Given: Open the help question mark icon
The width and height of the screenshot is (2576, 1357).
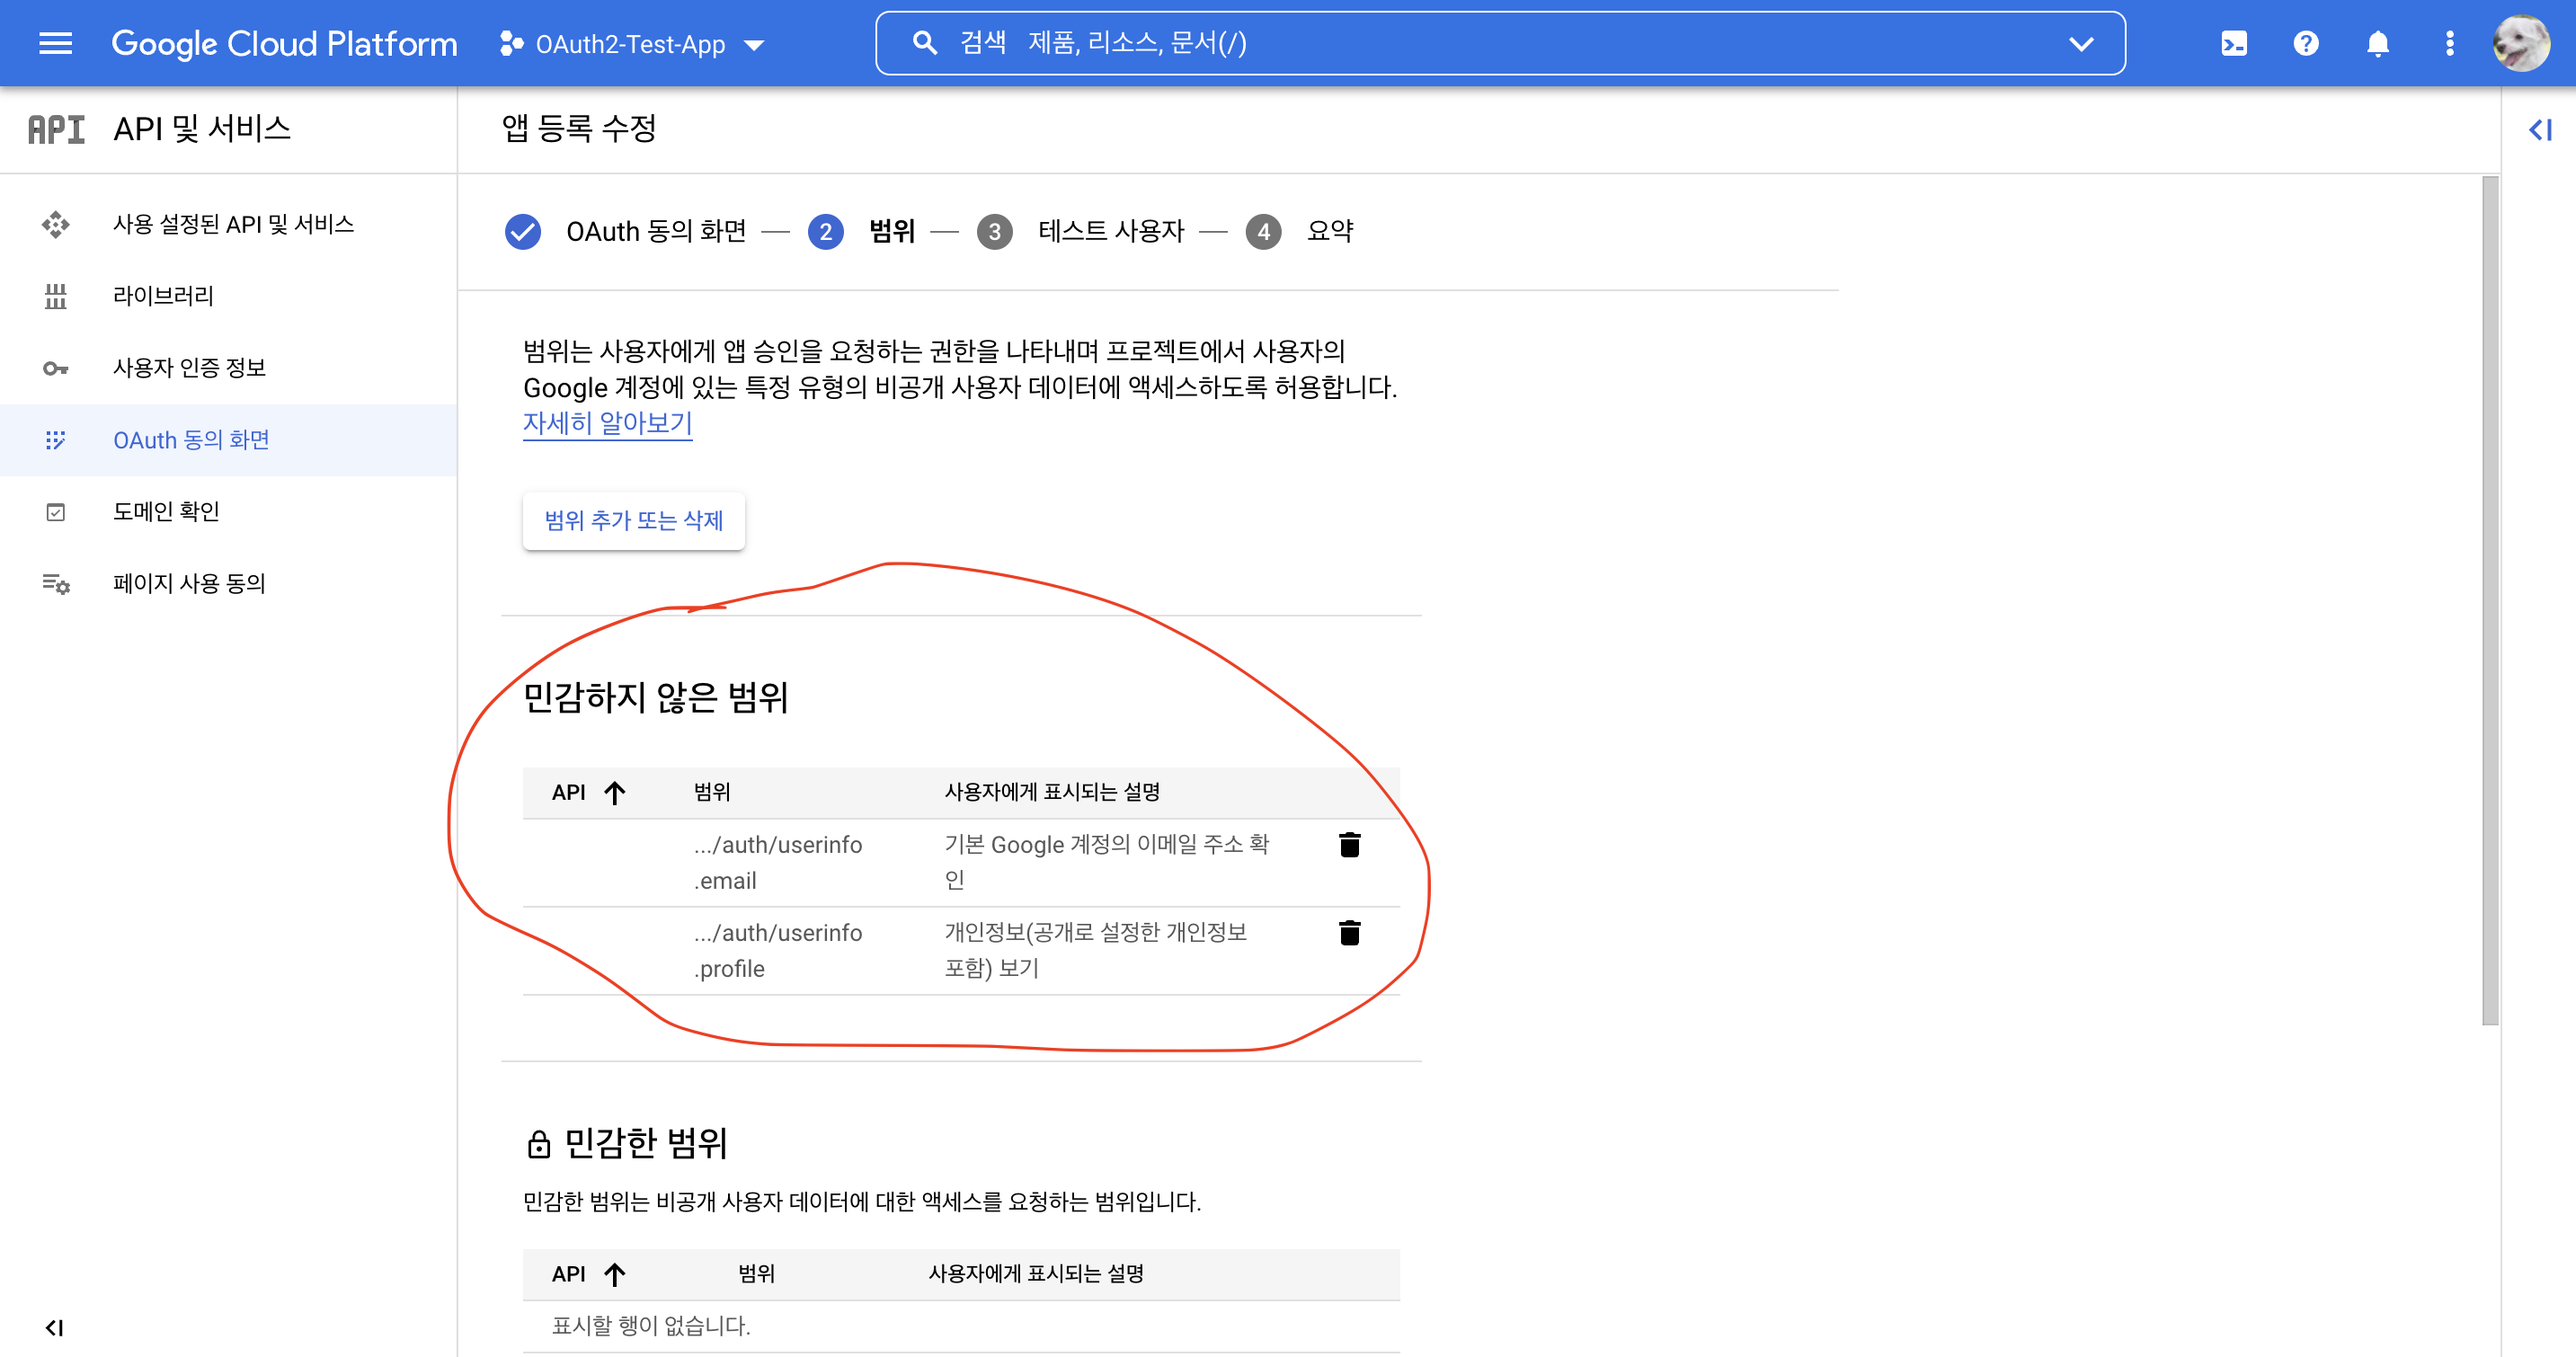Looking at the screenshot, I should tap(2305, 43).
